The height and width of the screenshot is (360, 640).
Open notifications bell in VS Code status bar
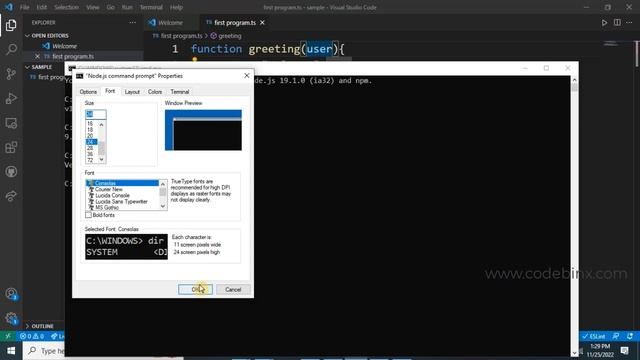pos(630,336)
